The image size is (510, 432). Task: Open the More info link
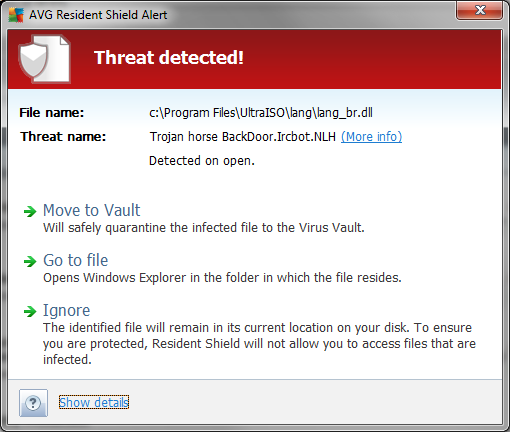pos(371,137)
